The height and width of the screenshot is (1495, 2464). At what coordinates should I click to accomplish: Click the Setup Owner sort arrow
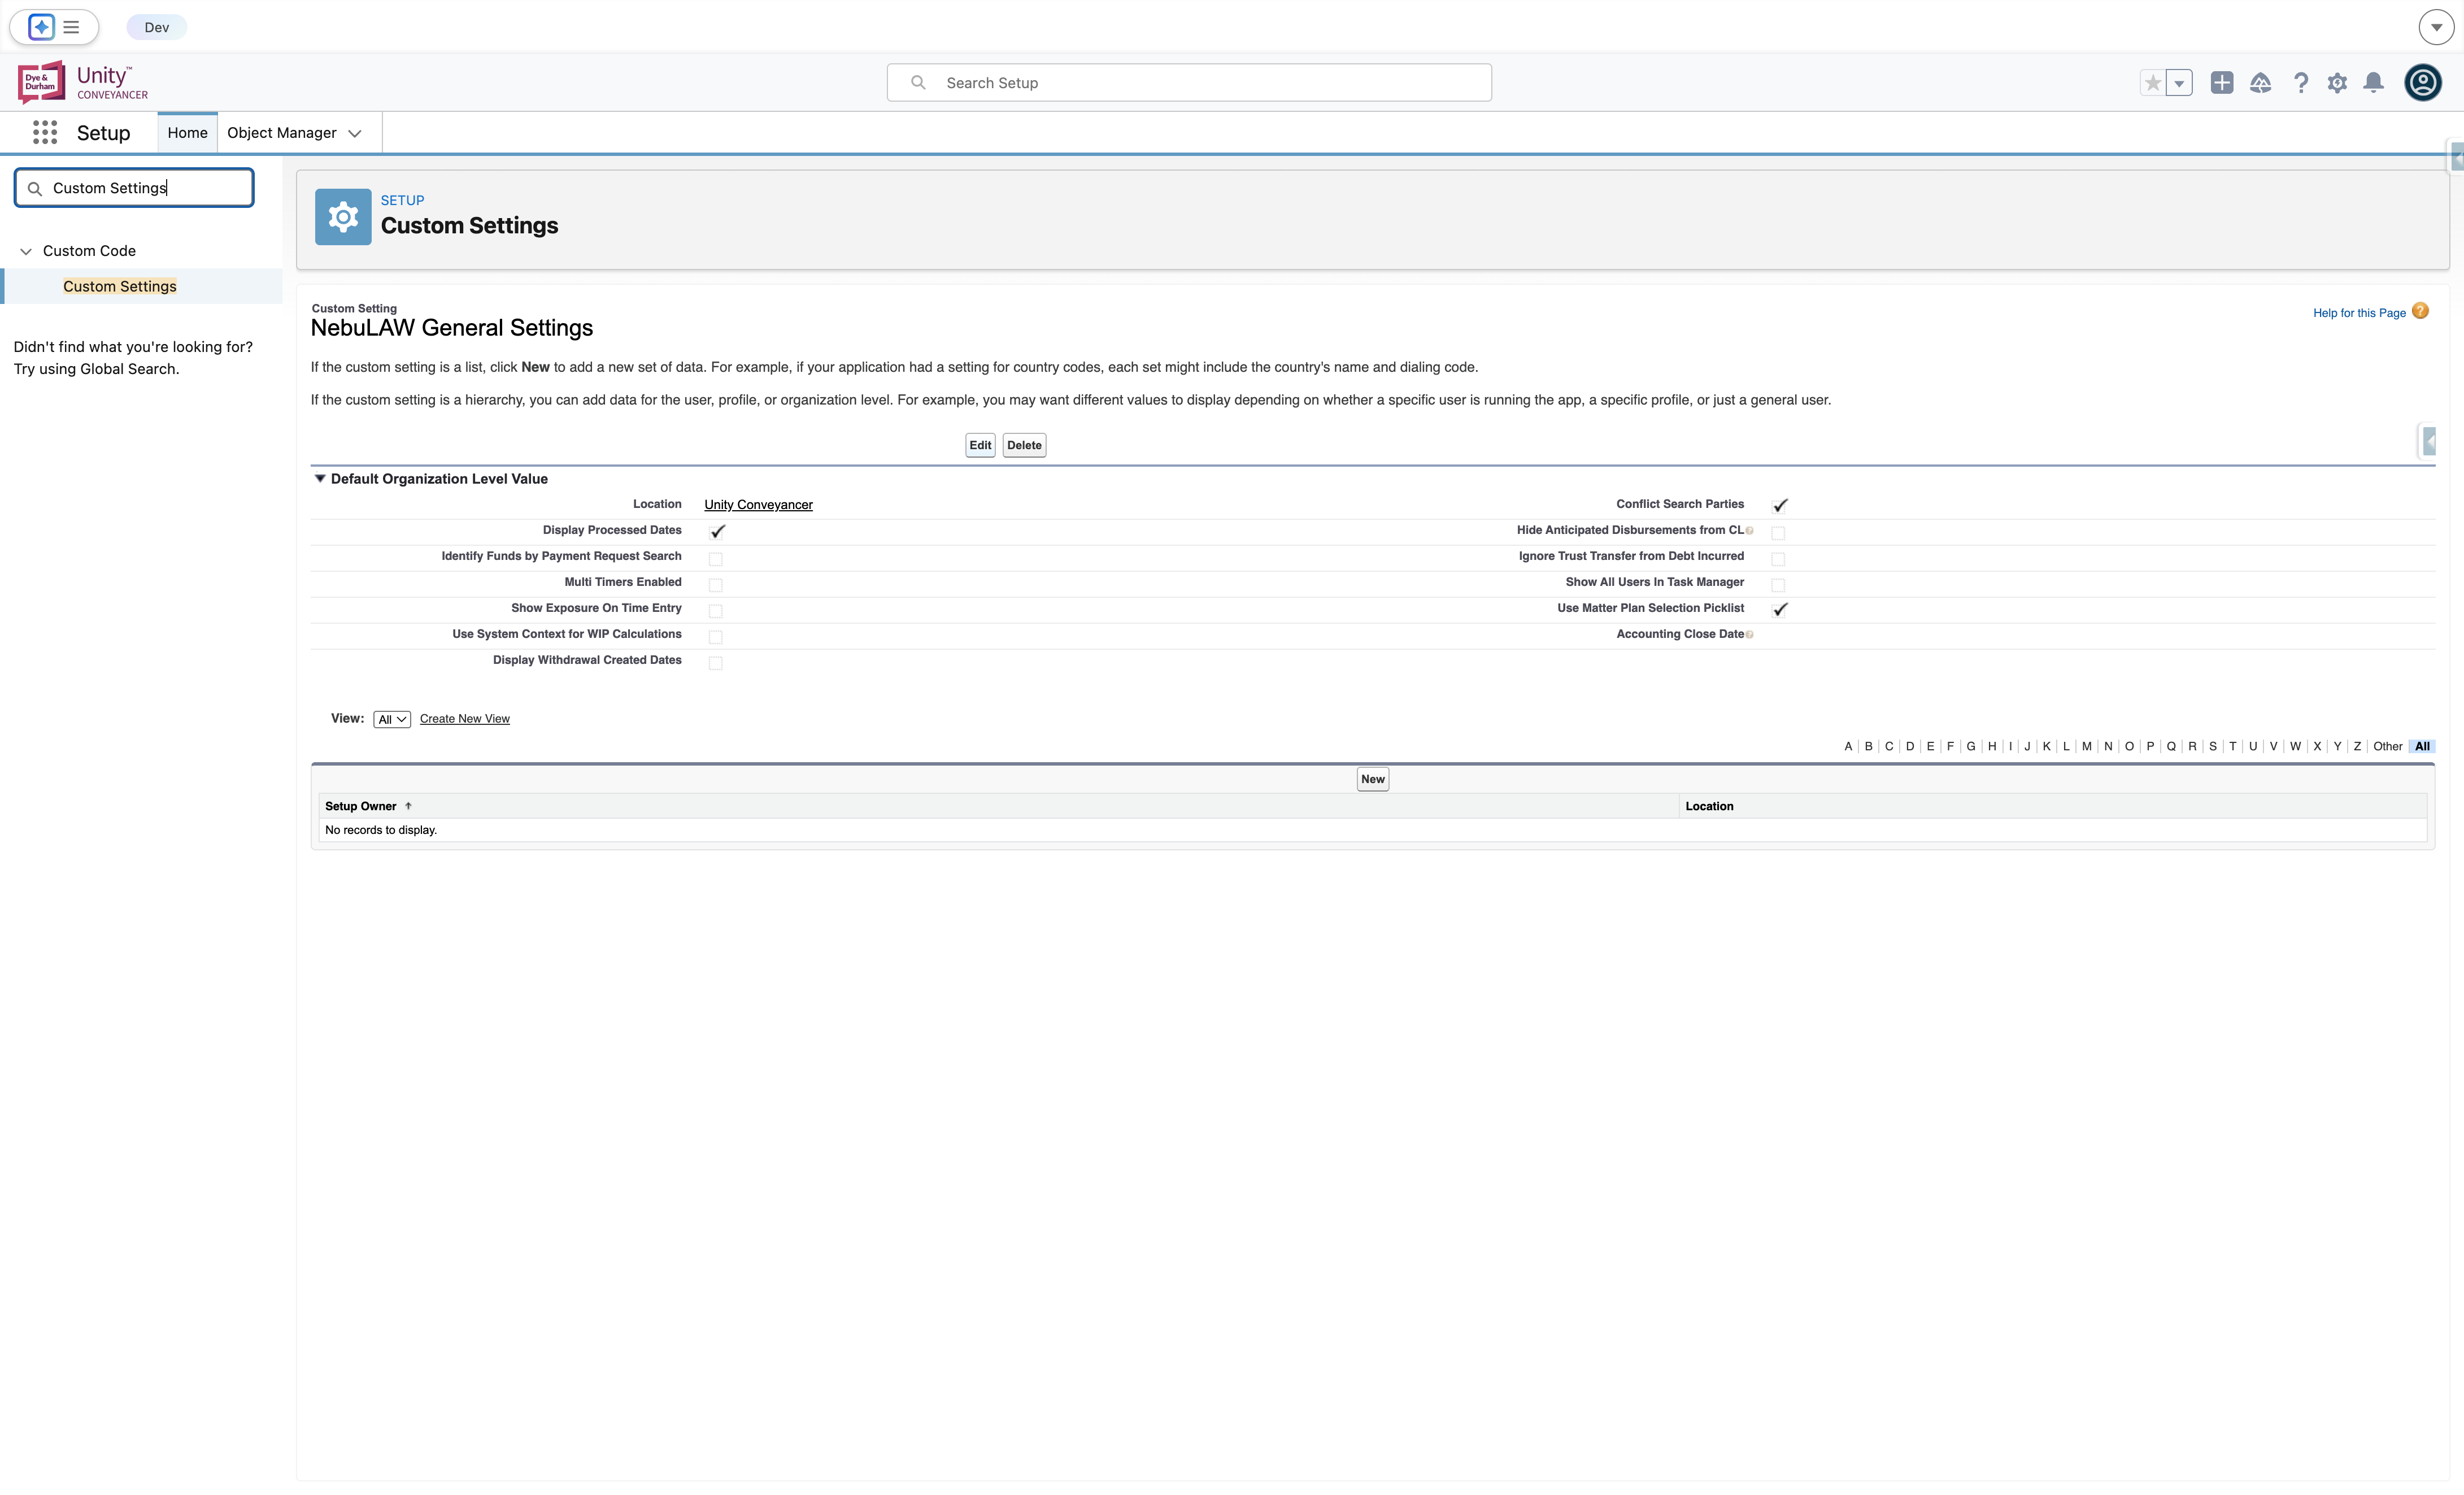(408, 806)
